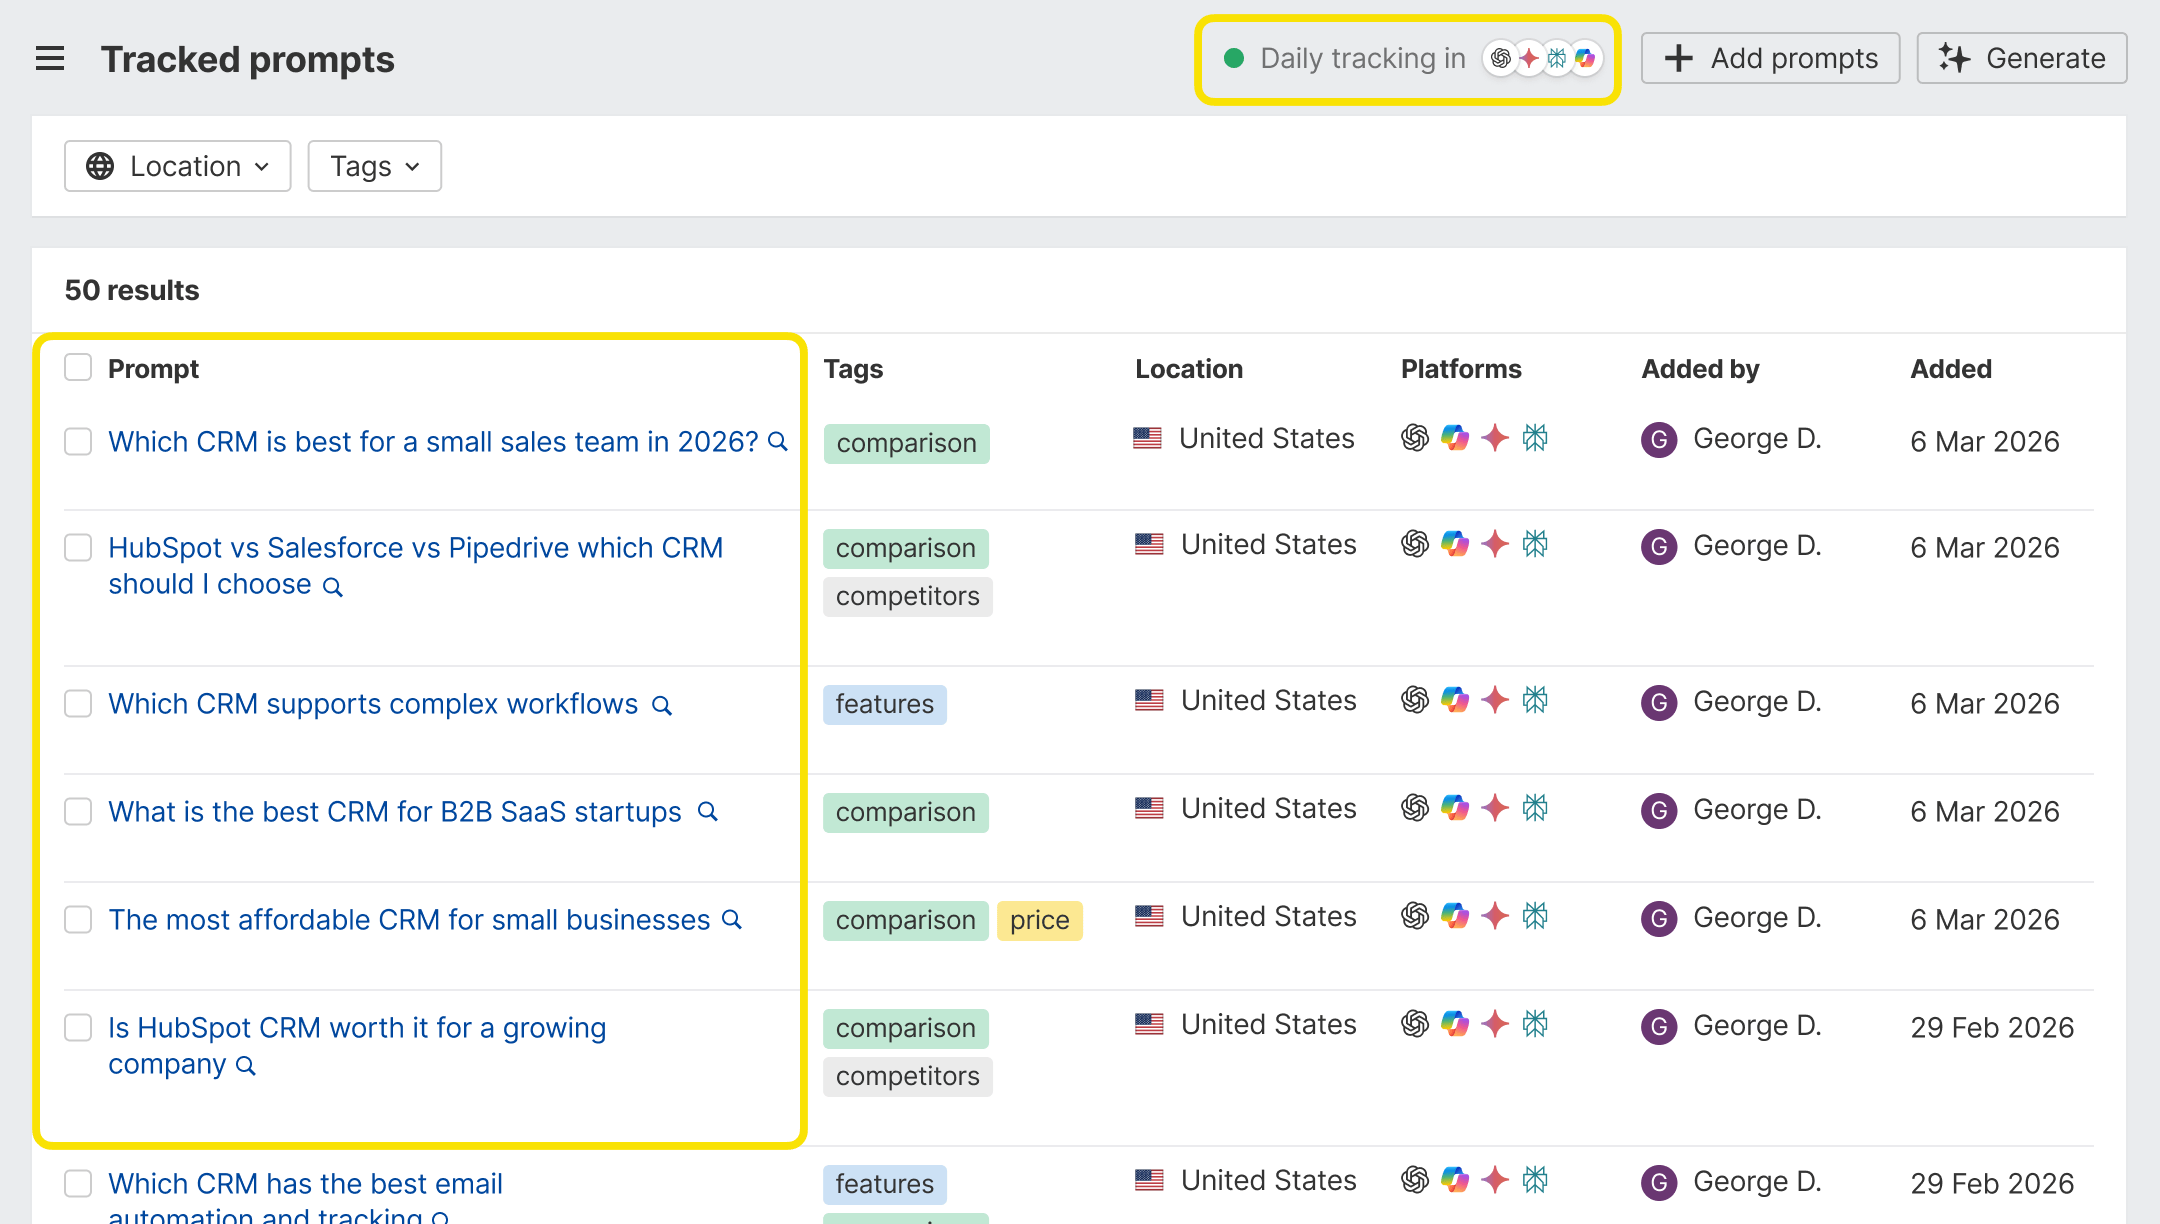Screen dimensions: 2160x1224
Task: Click Perplexity icon in B2B SaaS startups row
Action: coord(1535,808)
